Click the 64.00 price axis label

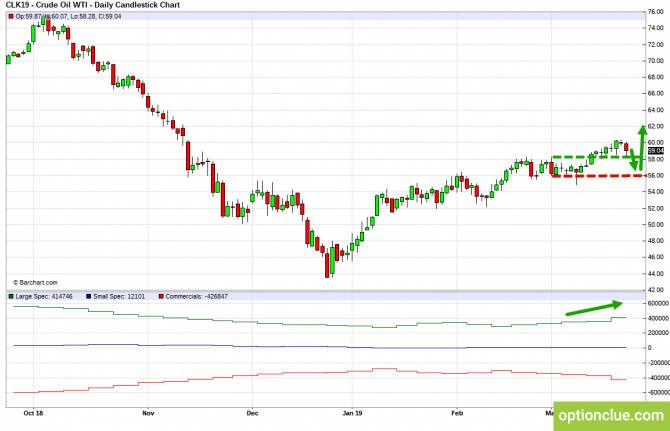coord(655,110)
